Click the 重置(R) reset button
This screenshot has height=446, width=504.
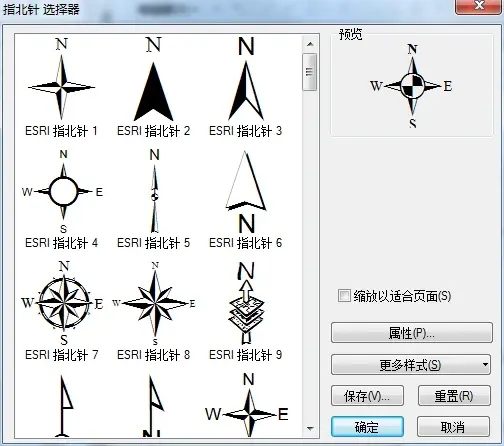(x=454, y=396)
